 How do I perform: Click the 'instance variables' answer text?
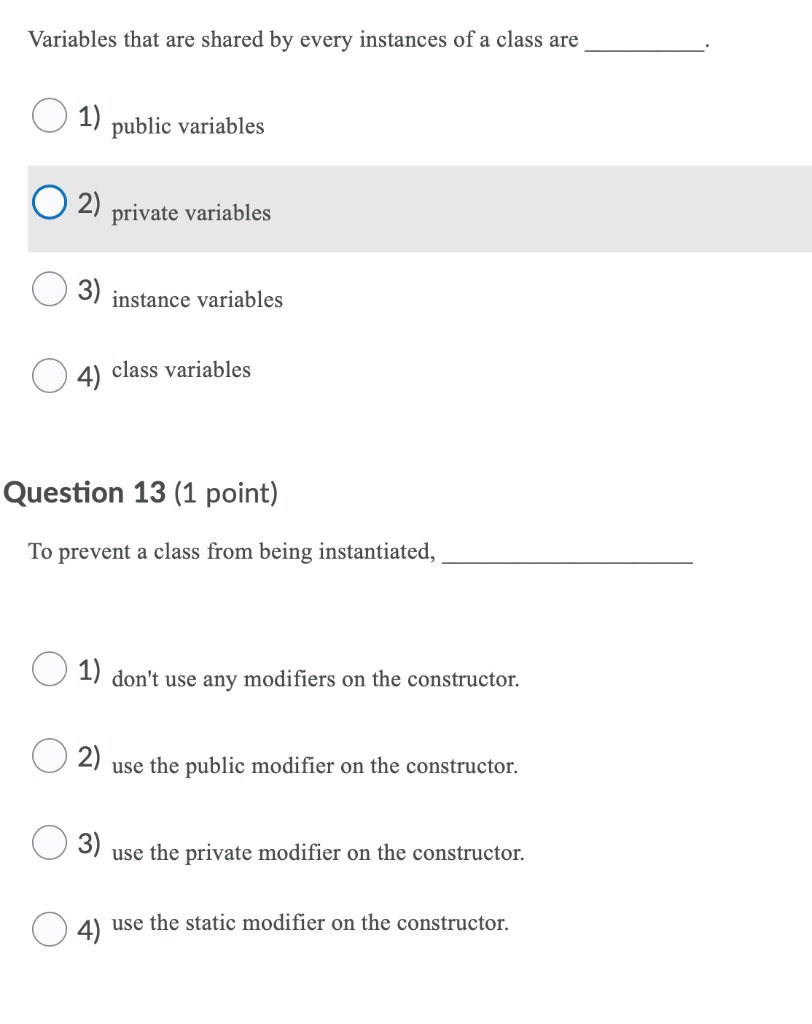click(197, 300)
